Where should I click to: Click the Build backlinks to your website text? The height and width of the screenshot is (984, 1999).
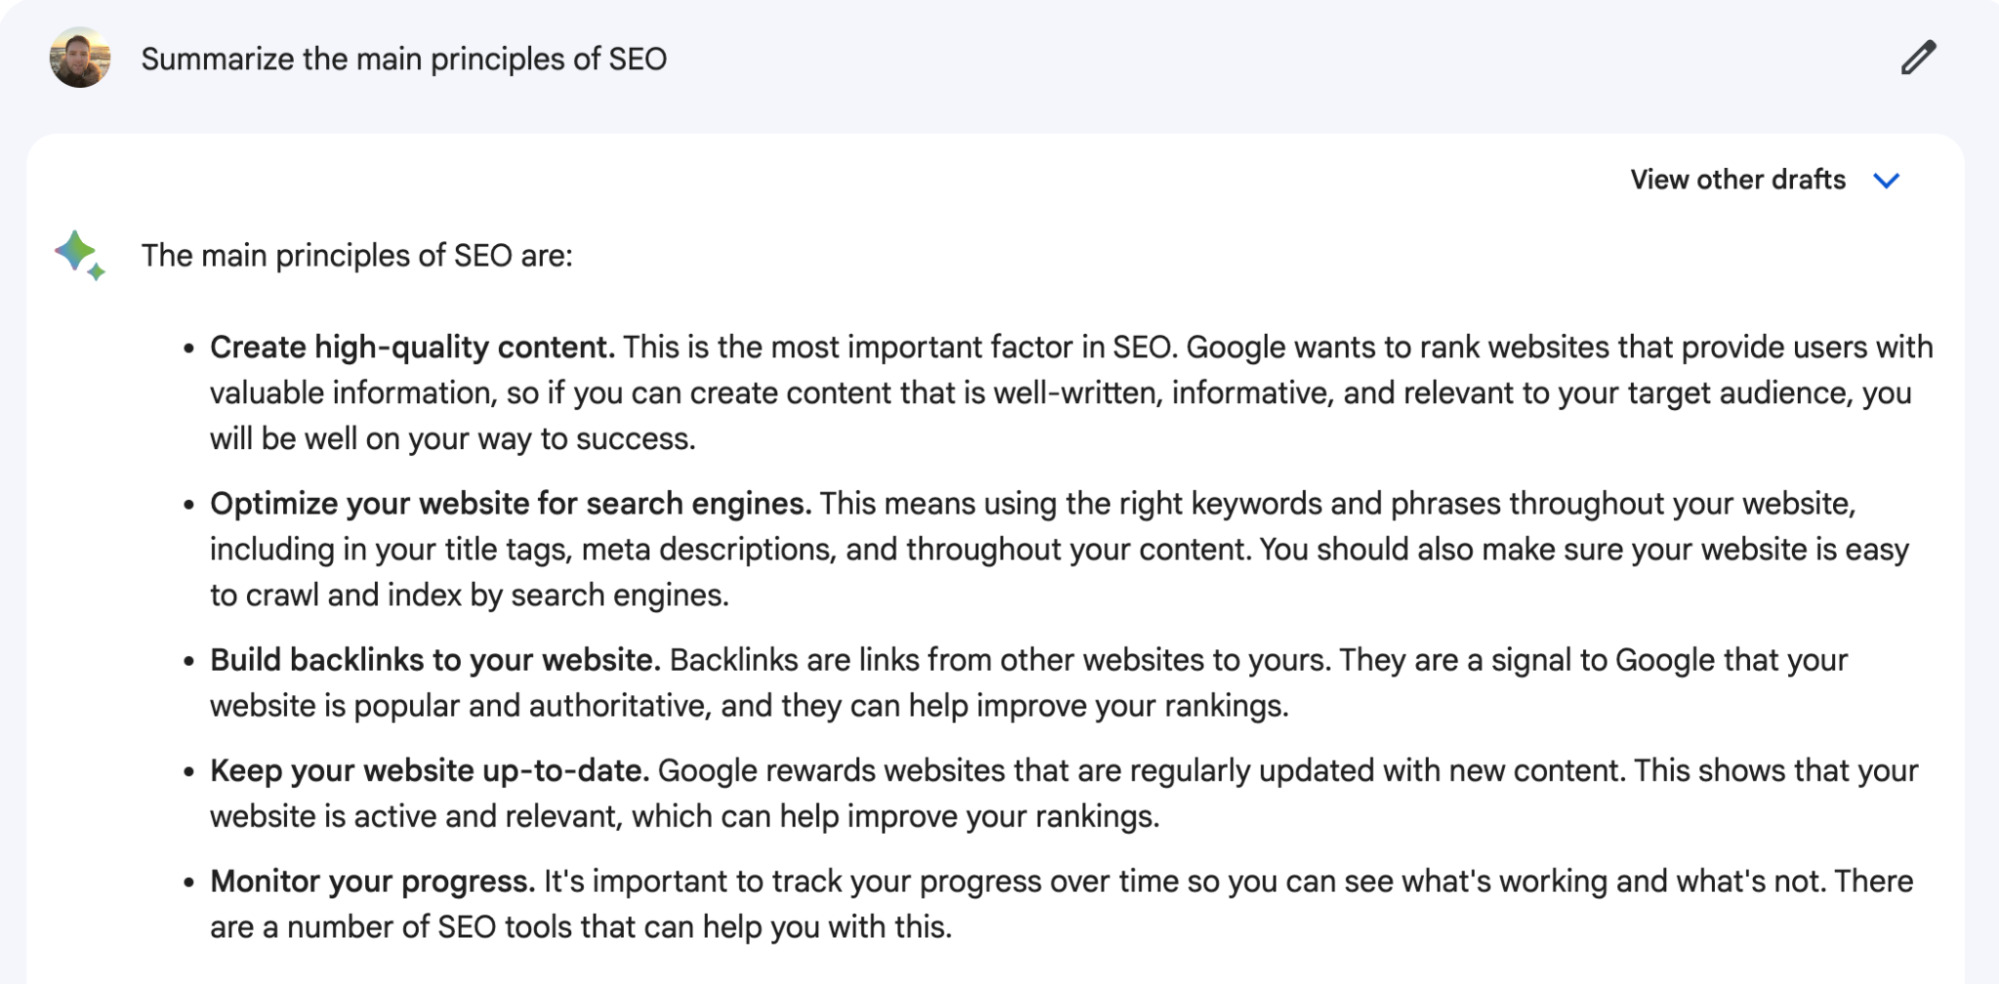433,660
